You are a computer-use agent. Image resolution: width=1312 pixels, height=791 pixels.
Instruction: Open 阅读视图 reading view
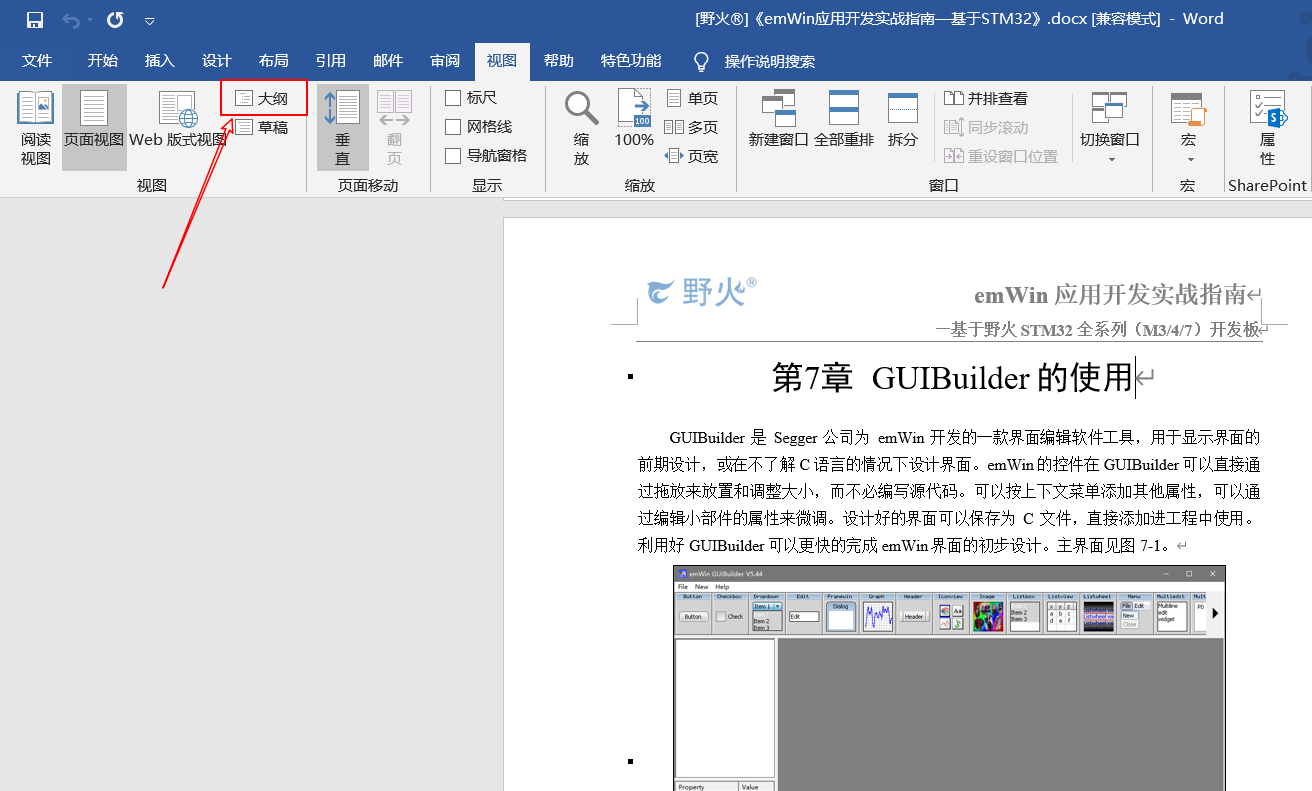tap(36, 128)
